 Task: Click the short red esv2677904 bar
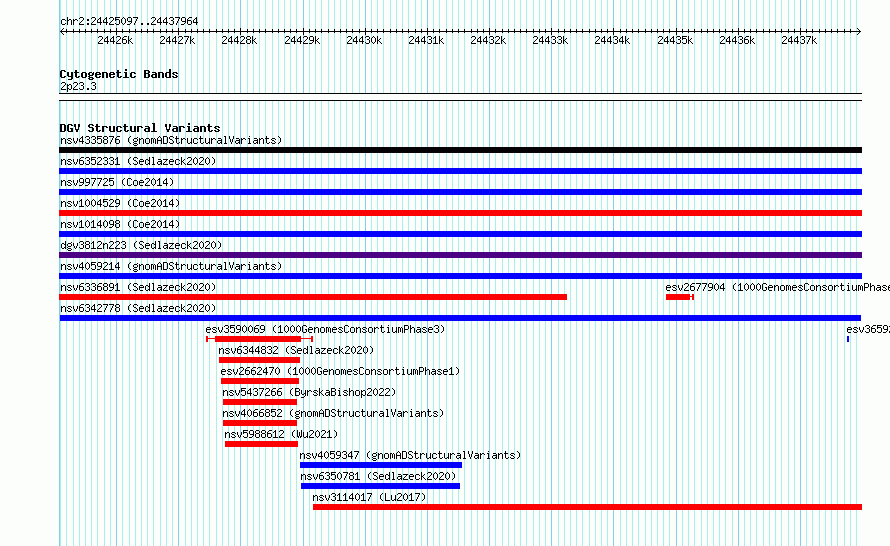679,297
